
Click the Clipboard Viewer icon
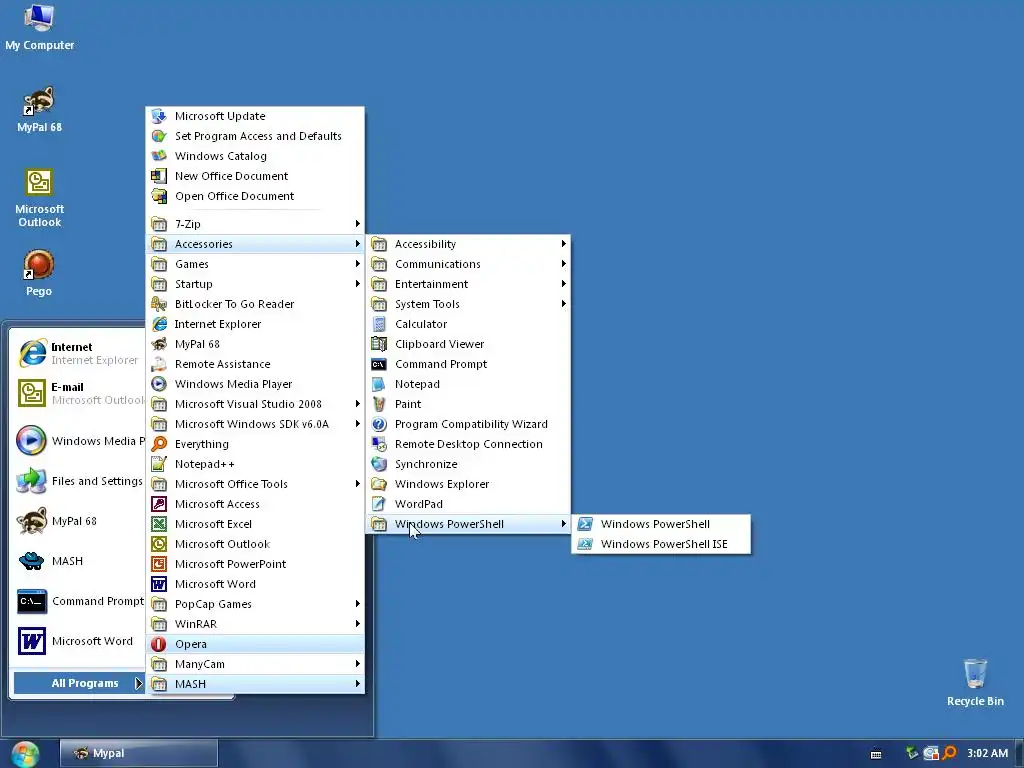pyautogui.click(x=379, y=344)
